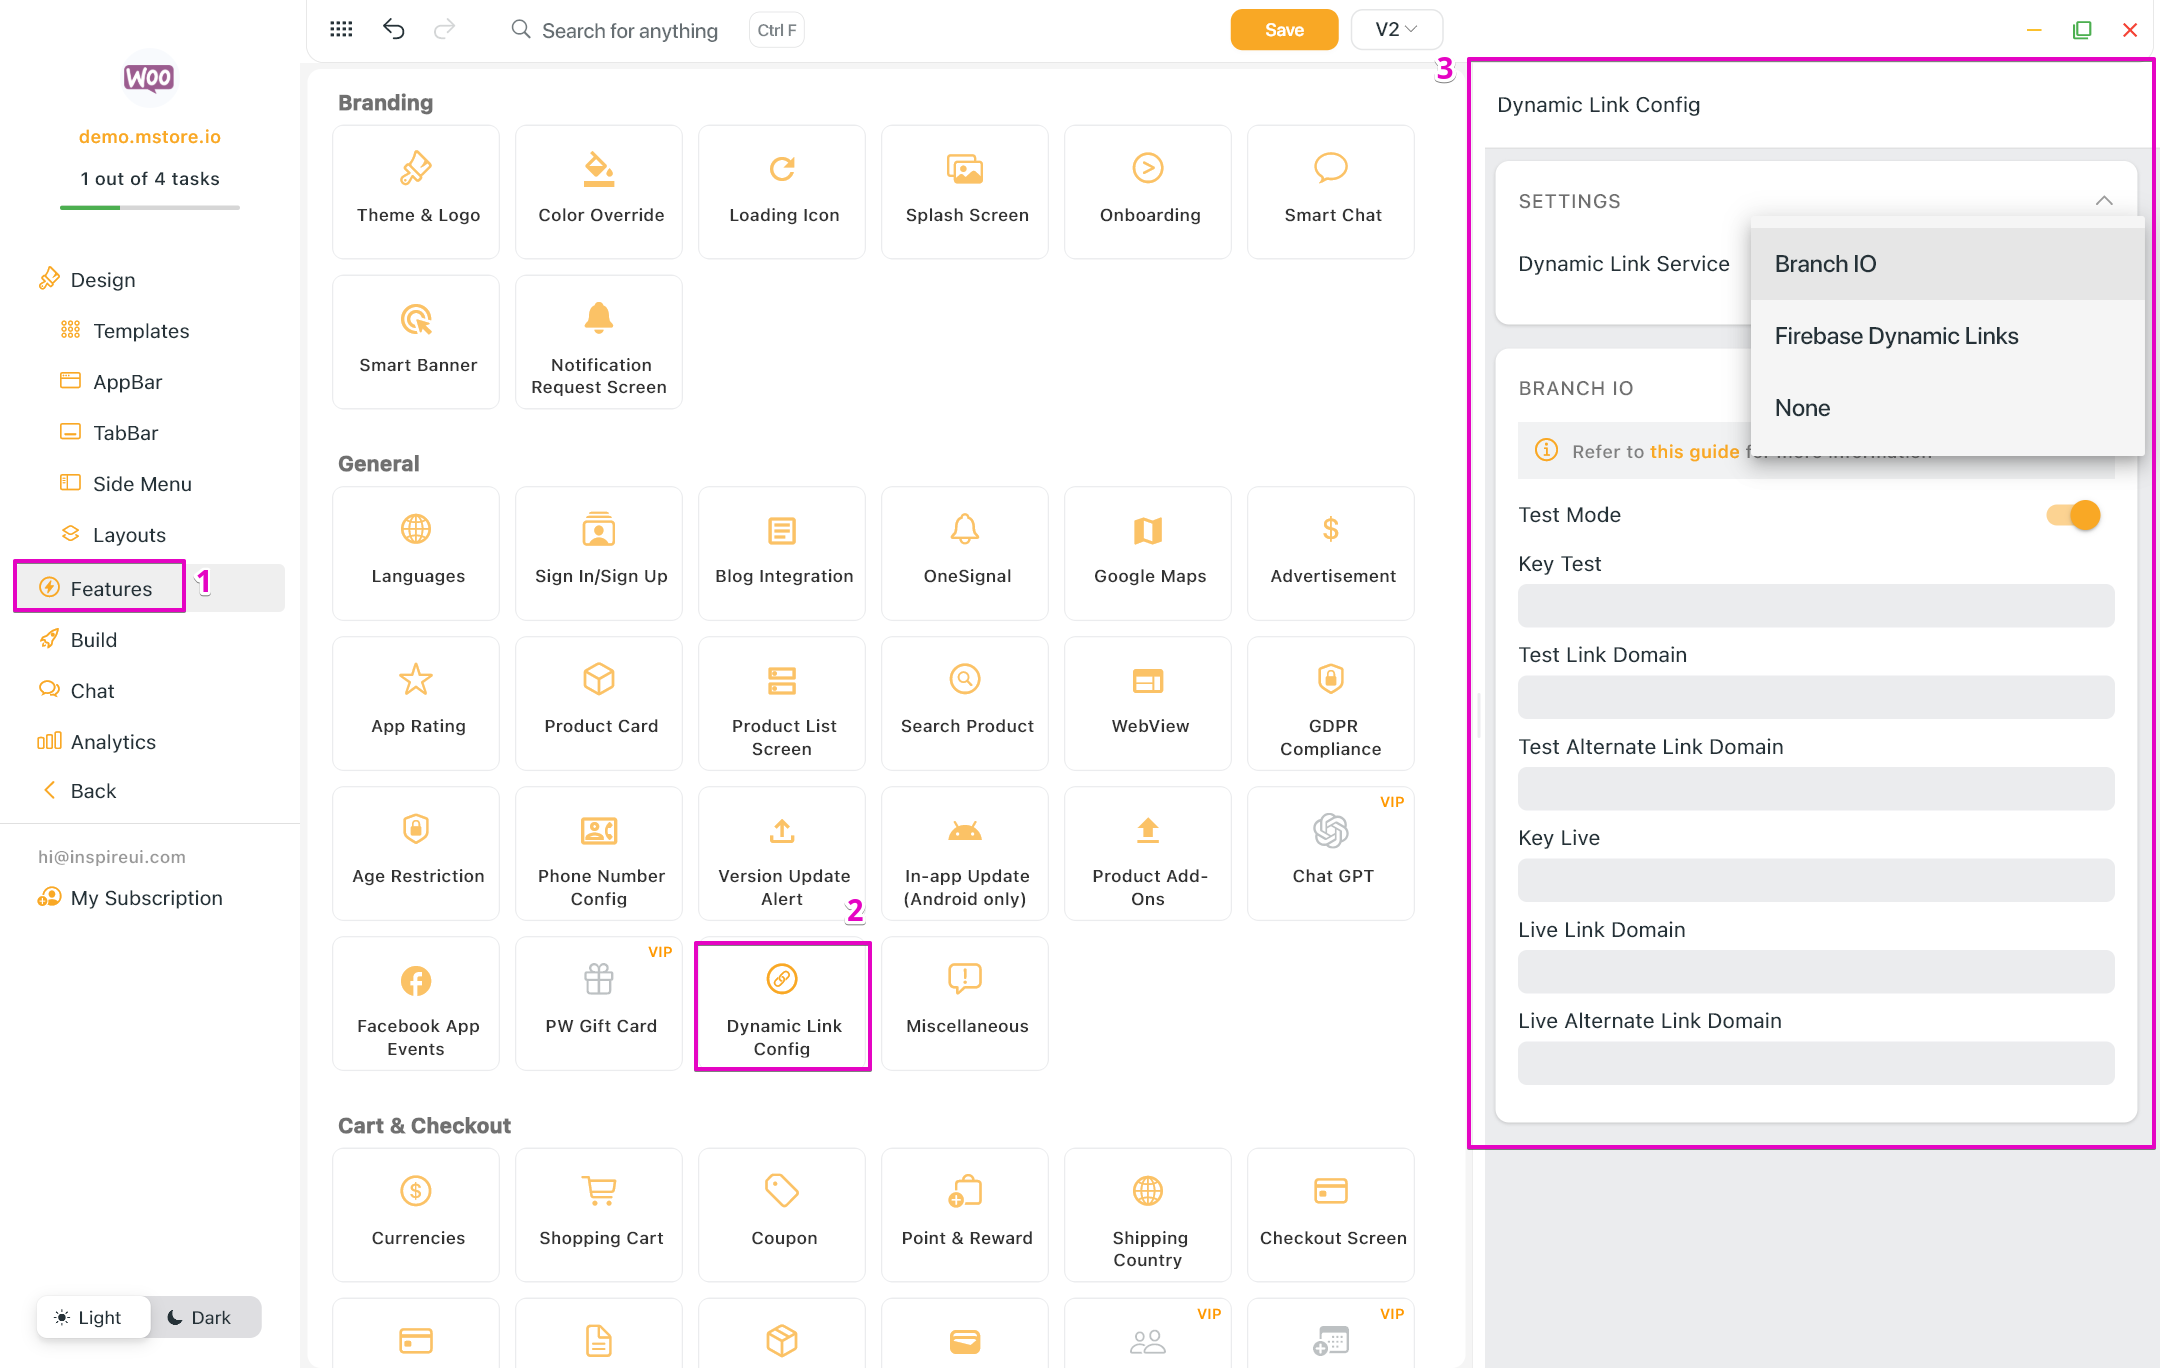Open the Coupon tag feature

coord(782,1213)
